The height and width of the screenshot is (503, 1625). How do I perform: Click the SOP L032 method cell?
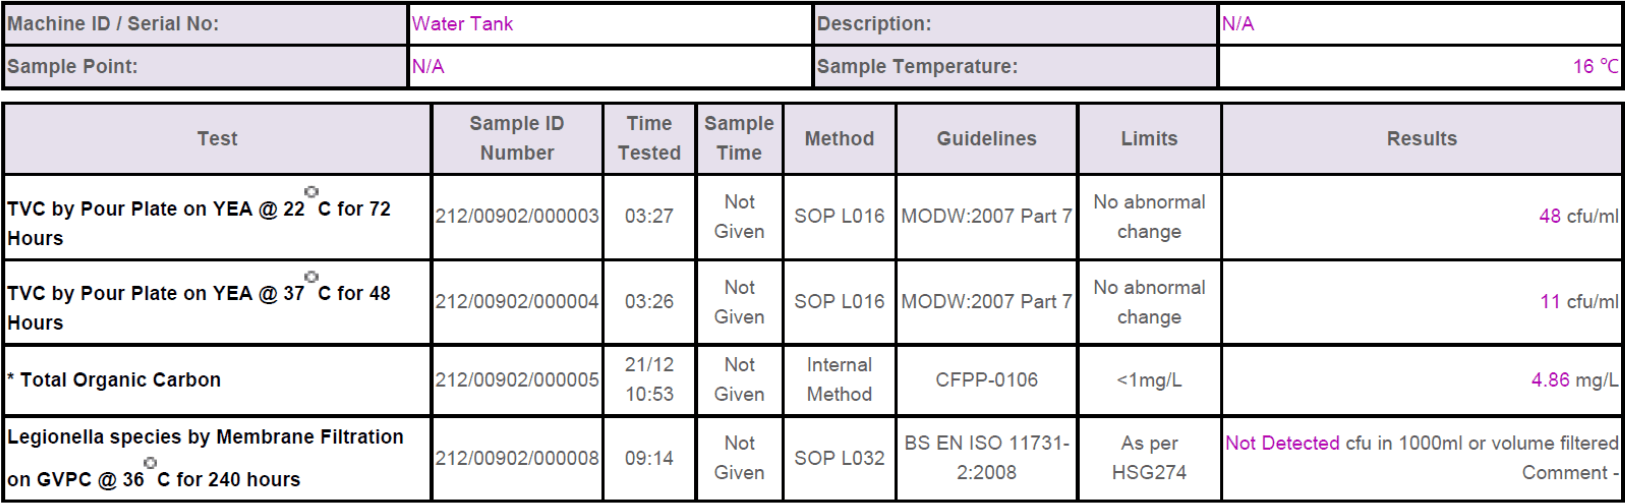tap(839, 458)
